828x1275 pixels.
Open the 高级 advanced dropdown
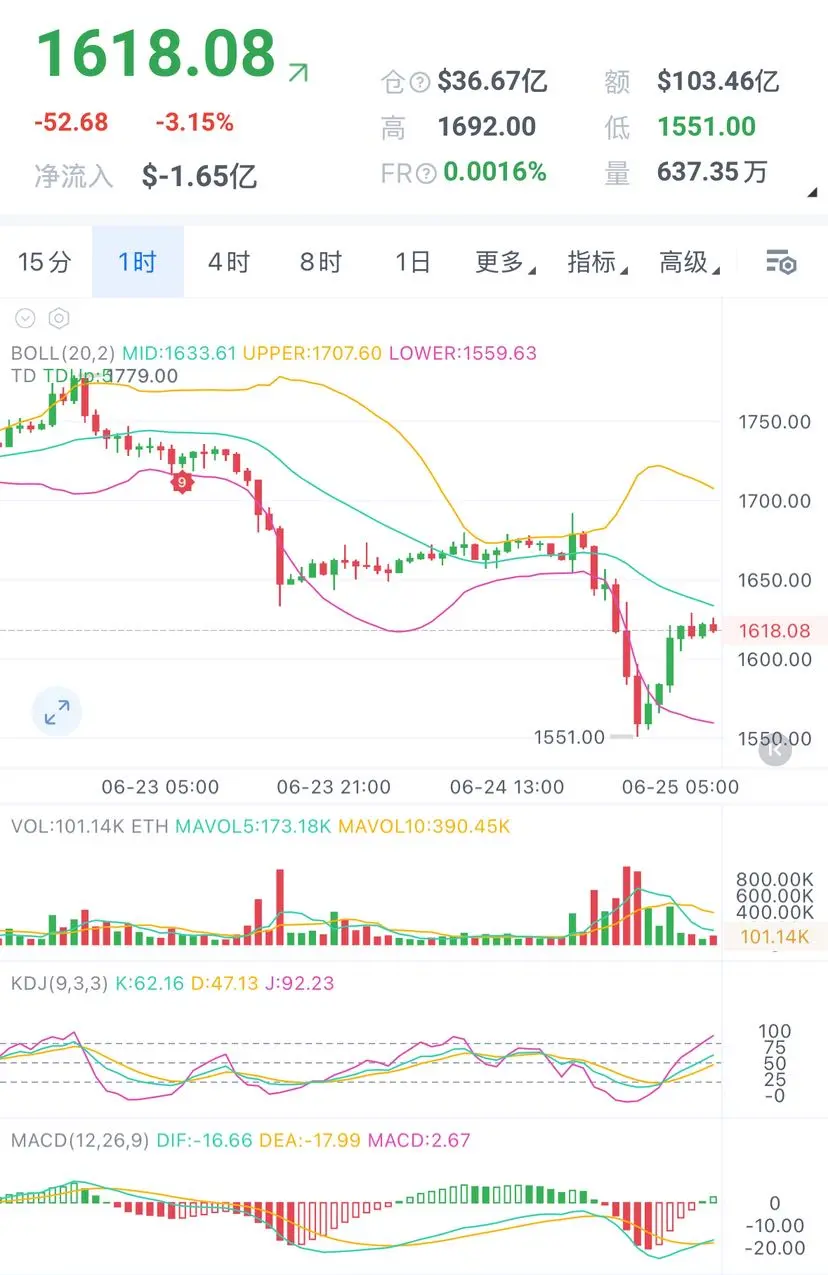tap(689, 263)
